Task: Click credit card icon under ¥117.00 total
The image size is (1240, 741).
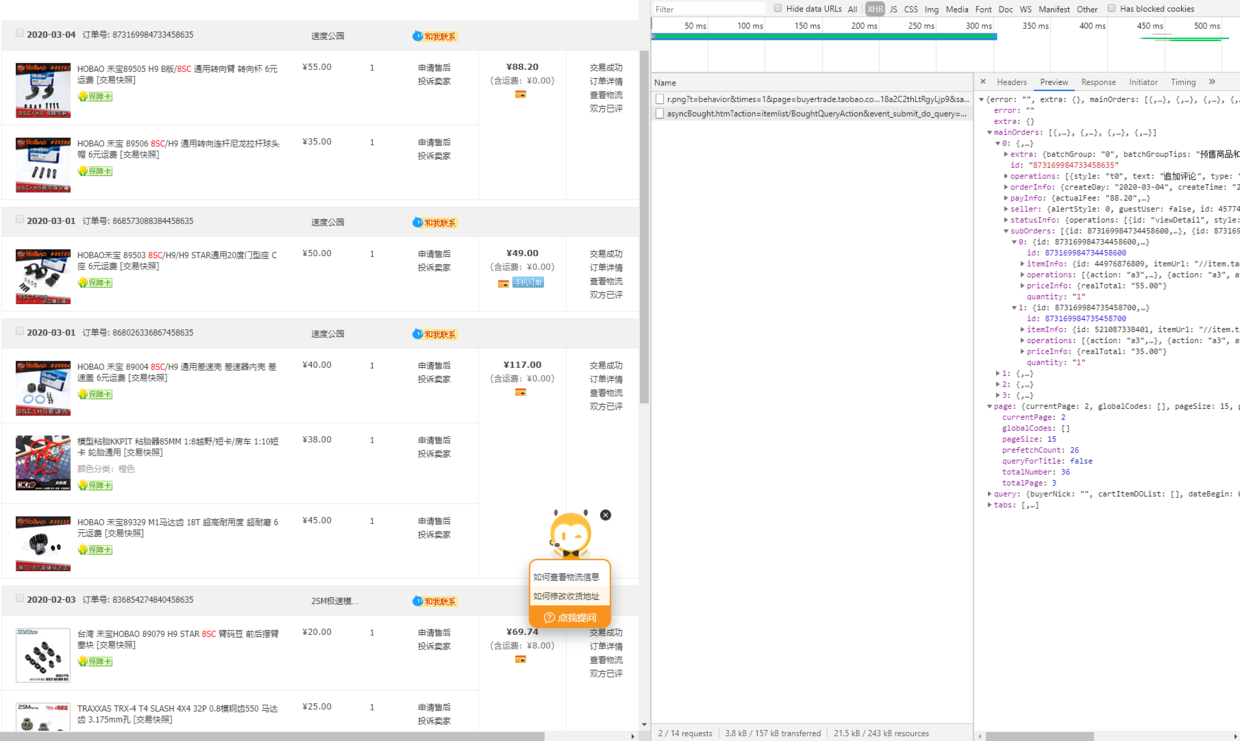Action: (520, 393)
